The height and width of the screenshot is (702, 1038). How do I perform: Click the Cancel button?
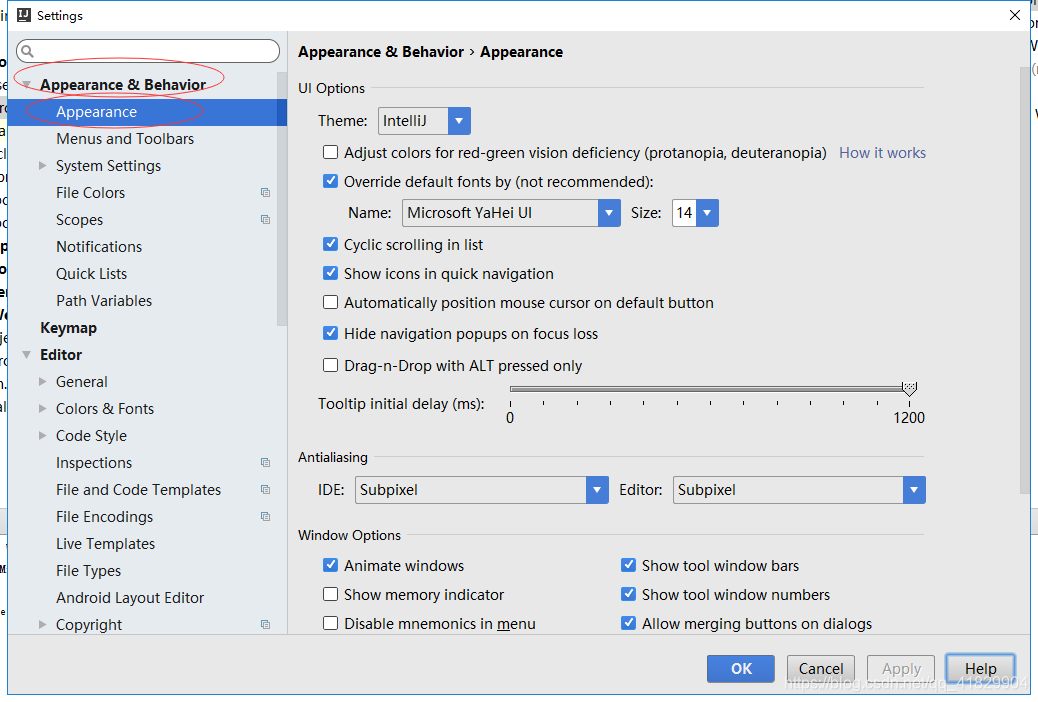pos(821,669)
